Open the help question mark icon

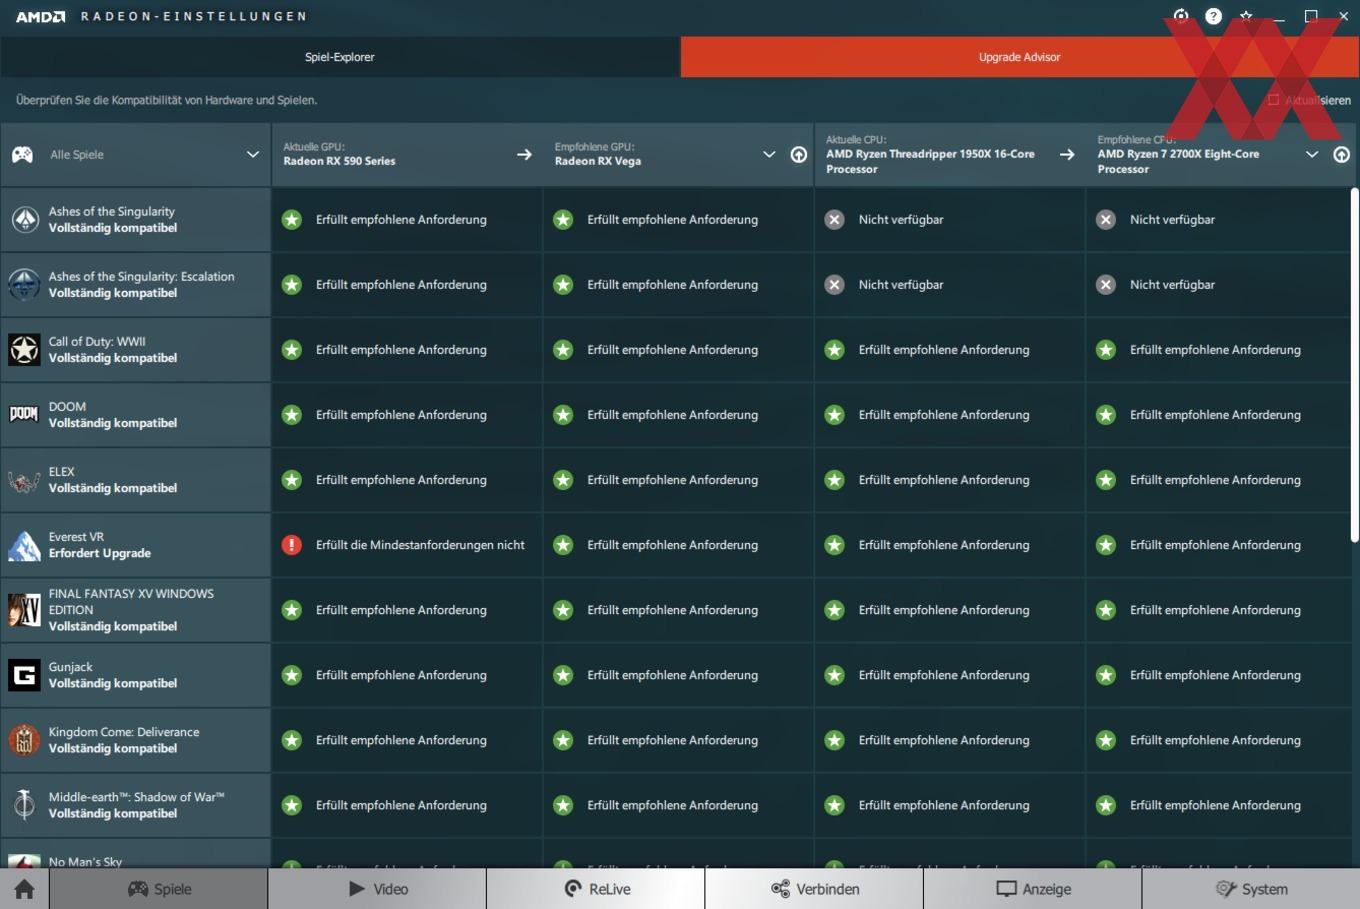pyautogui.click(x=1213, y=16)
